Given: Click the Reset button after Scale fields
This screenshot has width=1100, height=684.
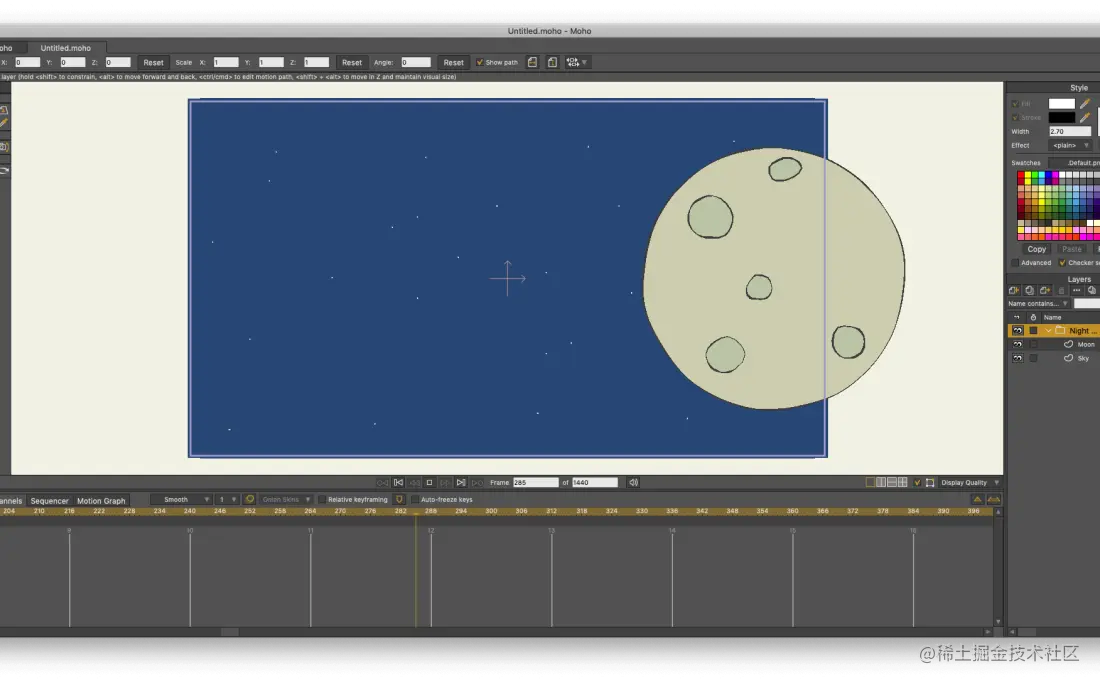Looking at the screenshot, I should click(x=351, y=62).
